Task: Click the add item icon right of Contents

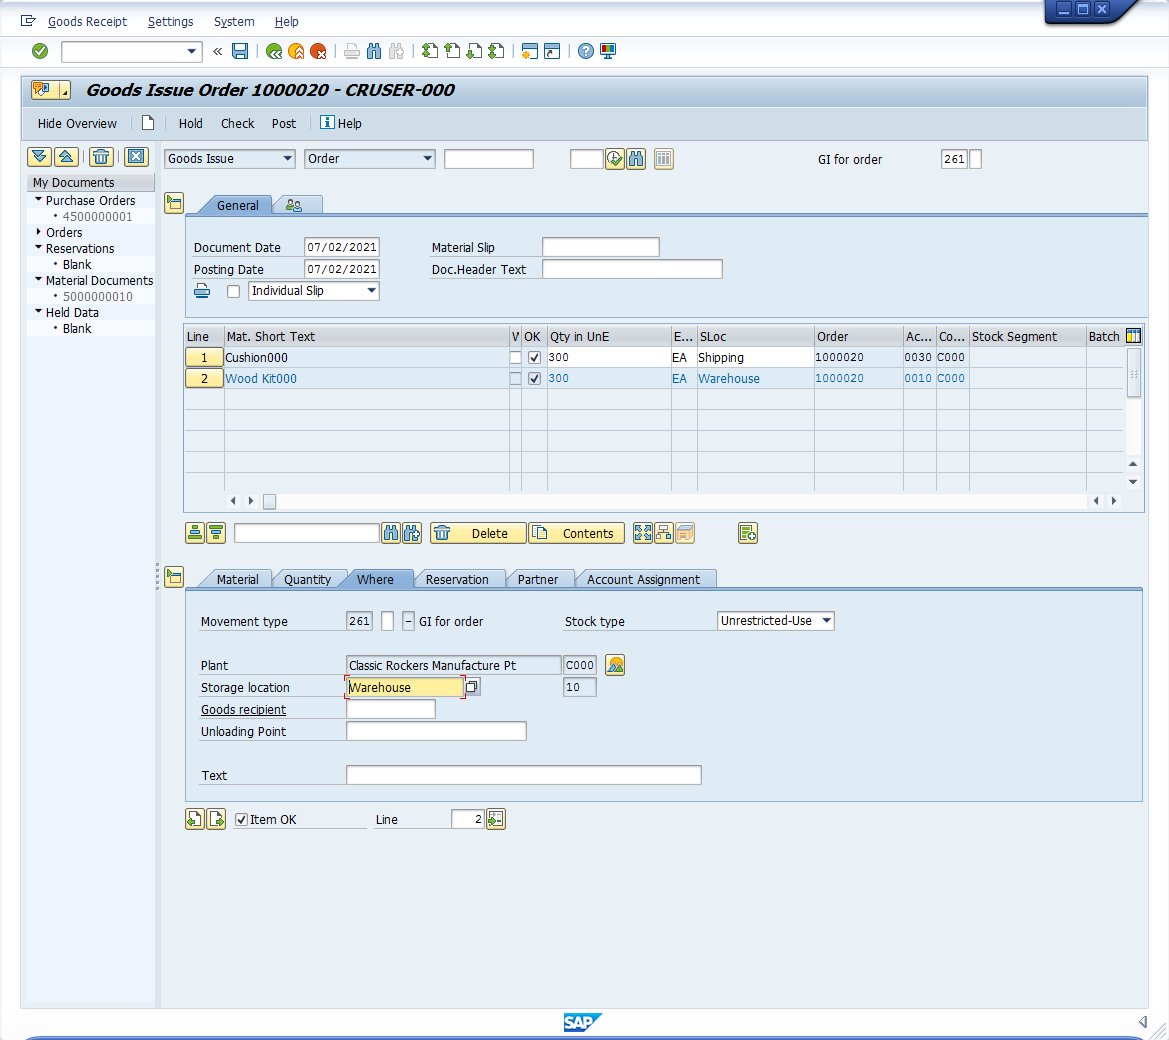Action: coord(748,533)
